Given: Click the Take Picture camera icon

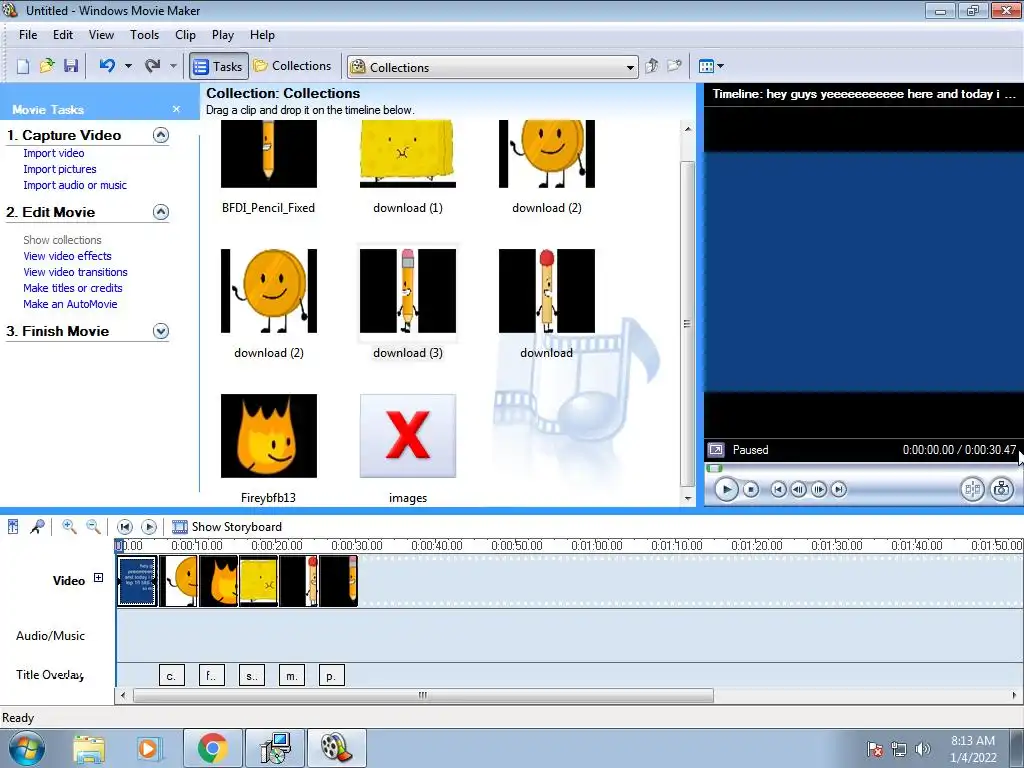Looking at the screenshot, I should pyautogui.click(x=1002, y=489).
